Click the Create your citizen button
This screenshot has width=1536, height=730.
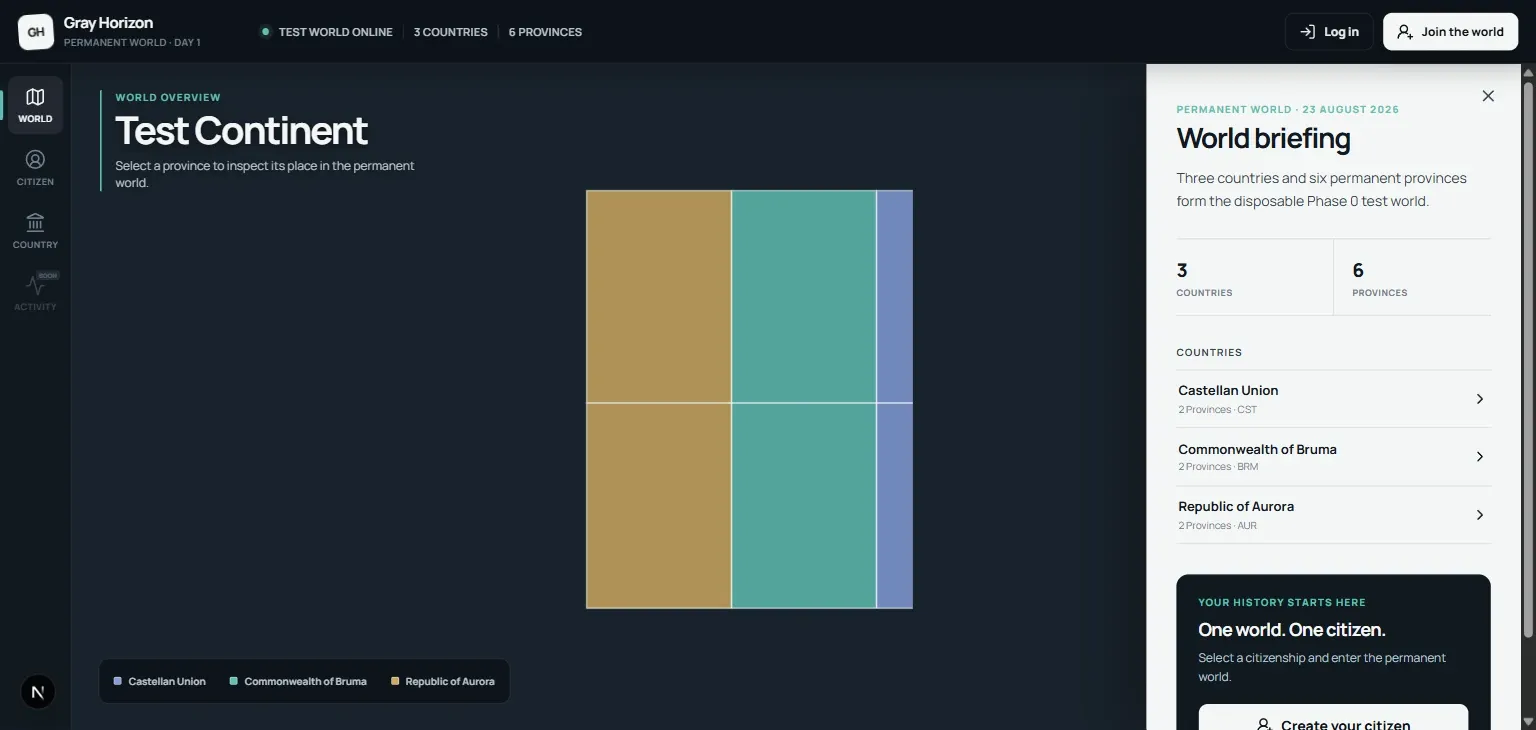pos(1333,717)
